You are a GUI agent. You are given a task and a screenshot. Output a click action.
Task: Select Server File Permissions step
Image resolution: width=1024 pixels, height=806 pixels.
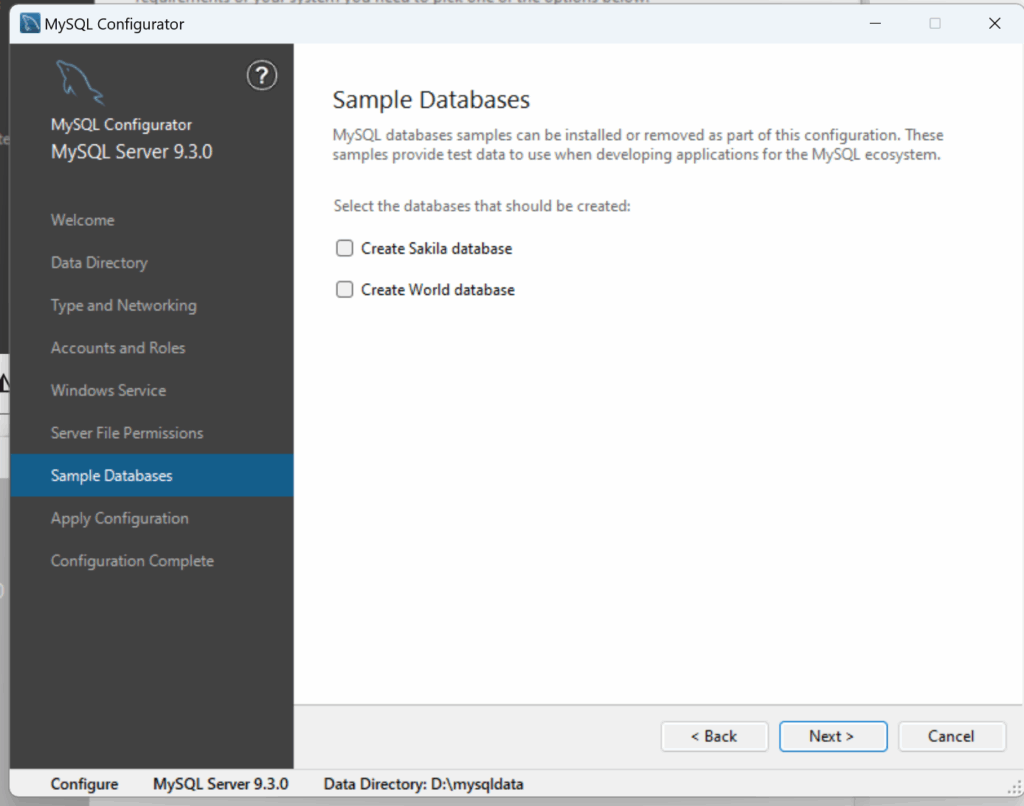(x=127, y=433)
